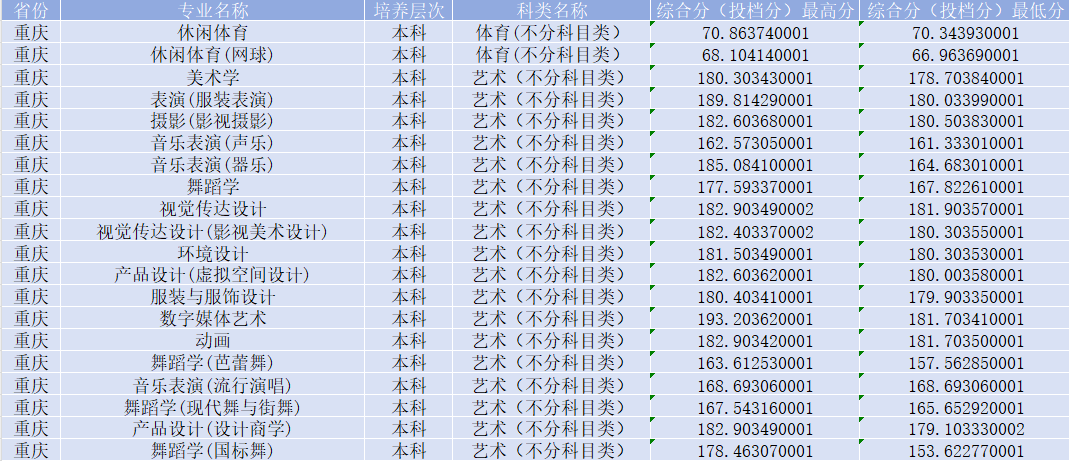Select the 培养层次 header cell
This screenshot has width=1069, height=461.
pos(408,10)
